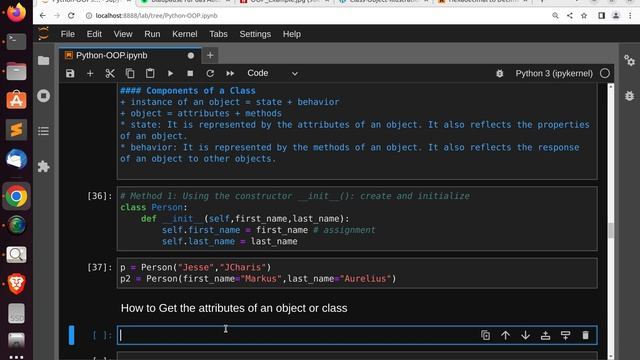Viewport: 640px width, 360px height.
Task: Restart kernel and run all cells icon
Action: (x=230, y=73)
